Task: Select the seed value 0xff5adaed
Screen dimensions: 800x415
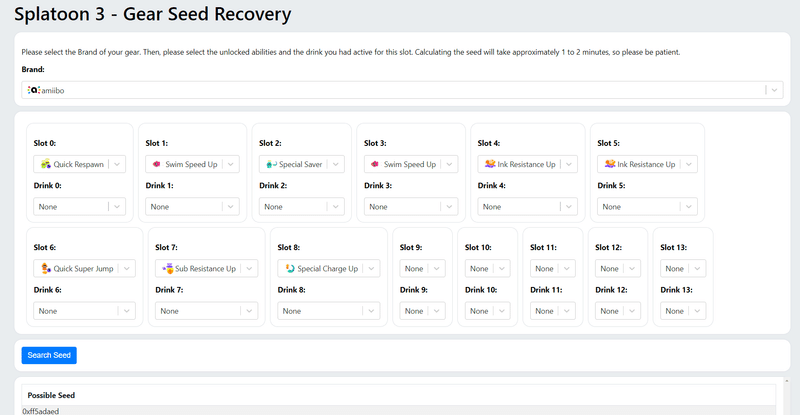Action: (40, 411)
